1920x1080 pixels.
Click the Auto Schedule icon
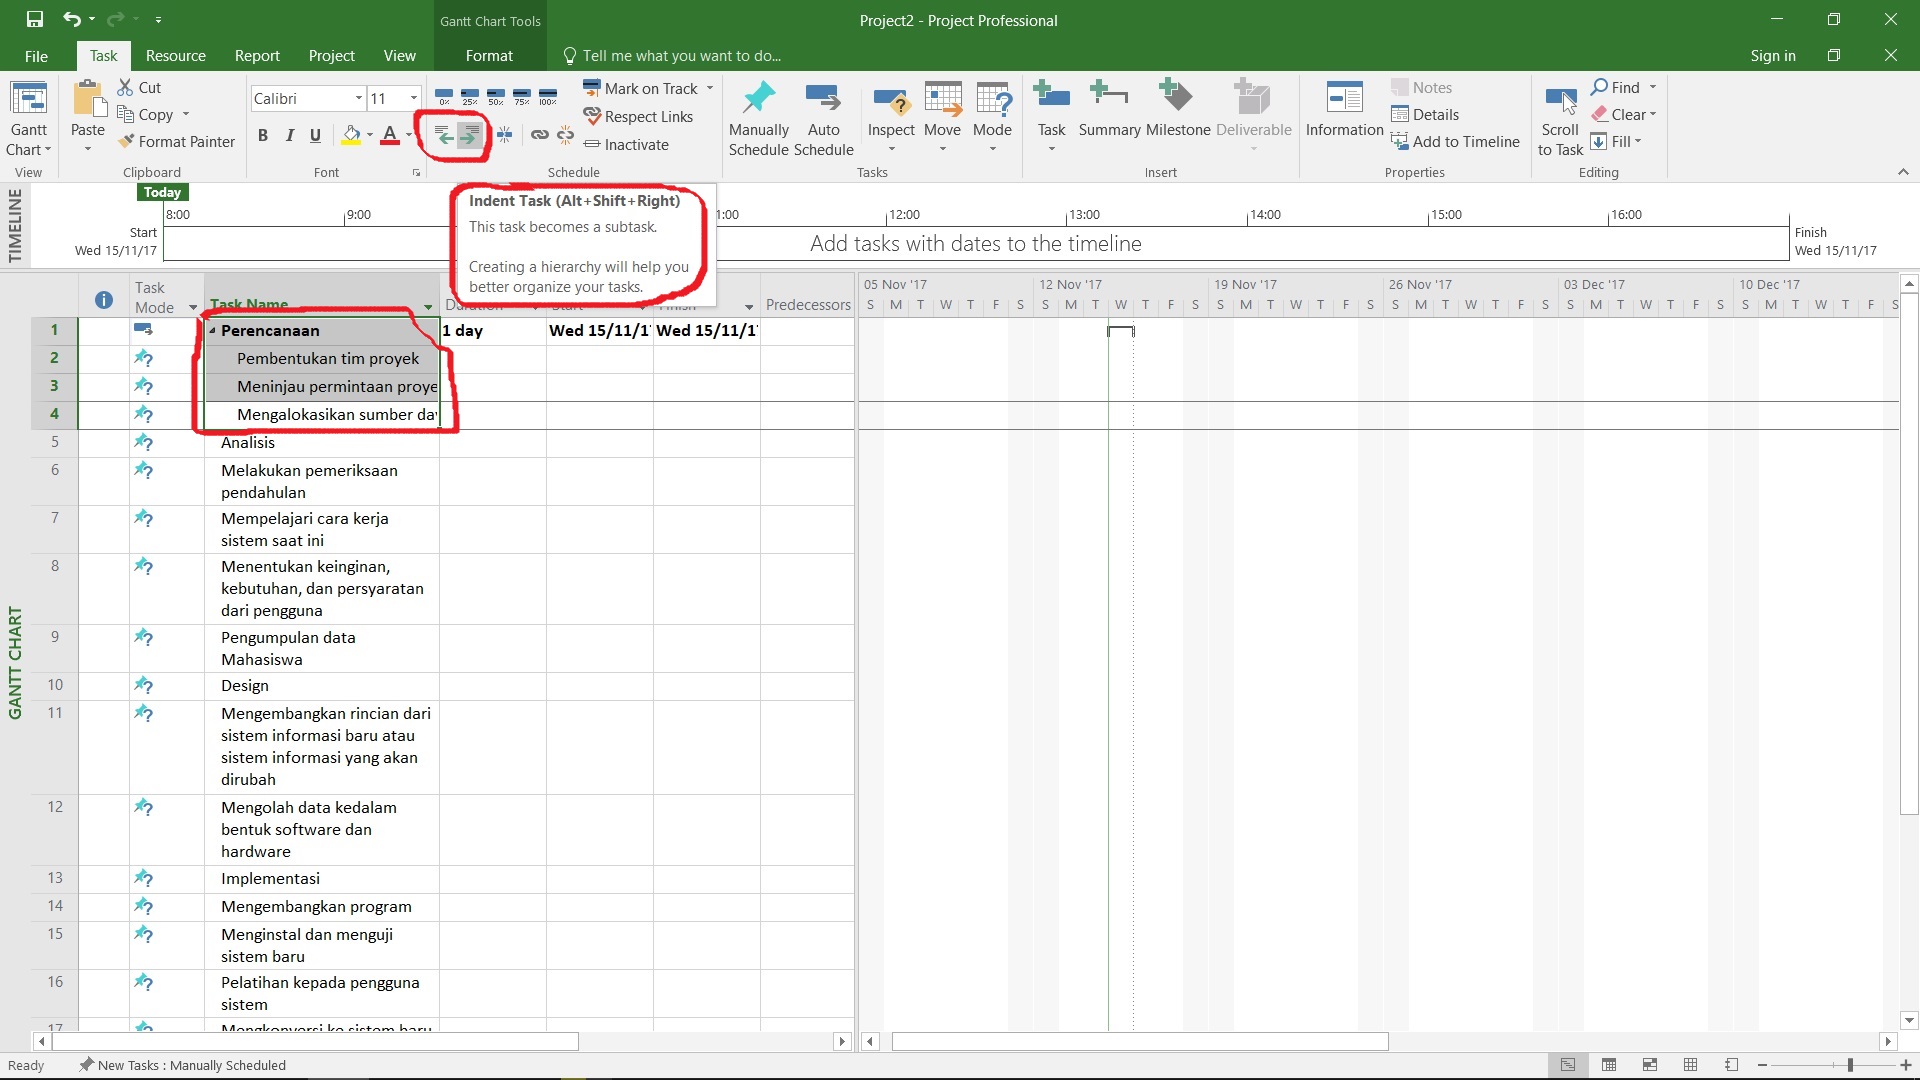pos(823,98)
